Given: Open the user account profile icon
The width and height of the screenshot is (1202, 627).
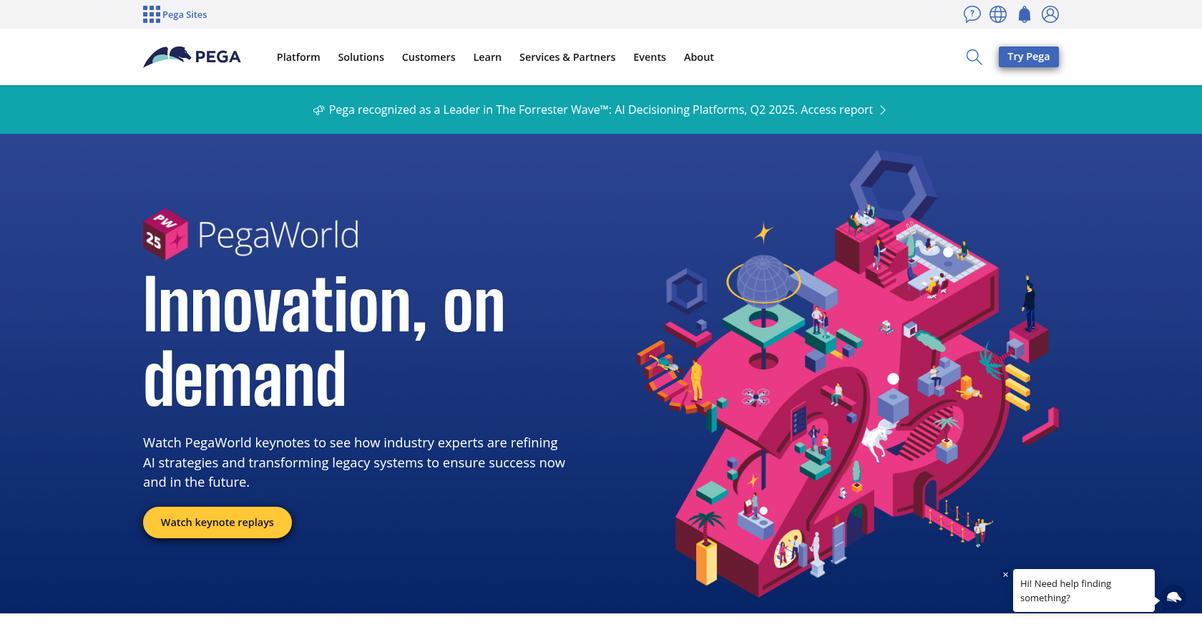Looking at the screenshot, I should (x=1050, y=14).
